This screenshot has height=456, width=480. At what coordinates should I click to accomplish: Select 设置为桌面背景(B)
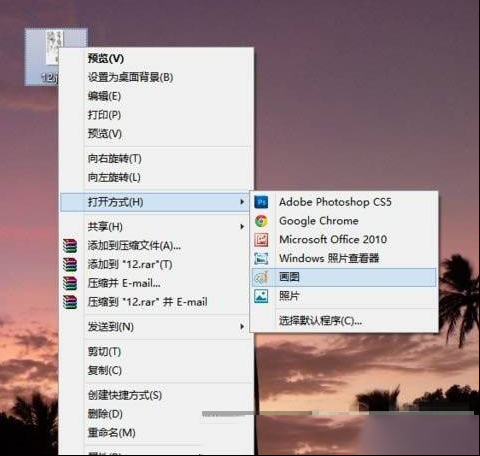[x=130, y=77]
